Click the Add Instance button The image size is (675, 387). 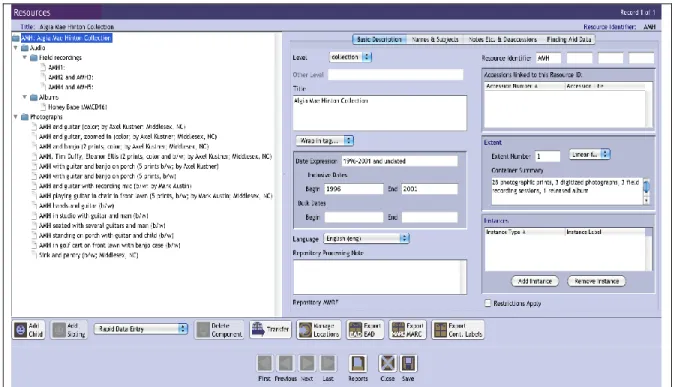click(x=535, y=281)
